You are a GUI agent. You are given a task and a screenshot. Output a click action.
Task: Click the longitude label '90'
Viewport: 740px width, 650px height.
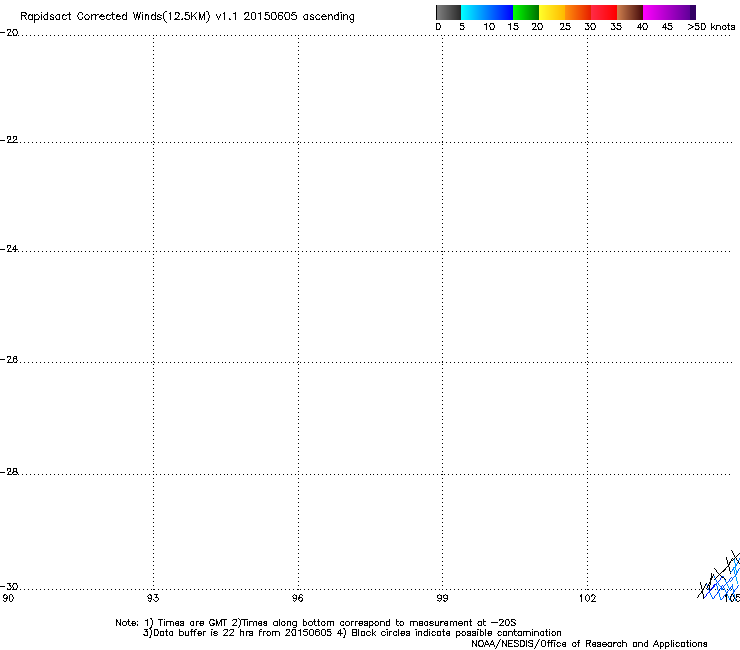(x=8, y=599)
